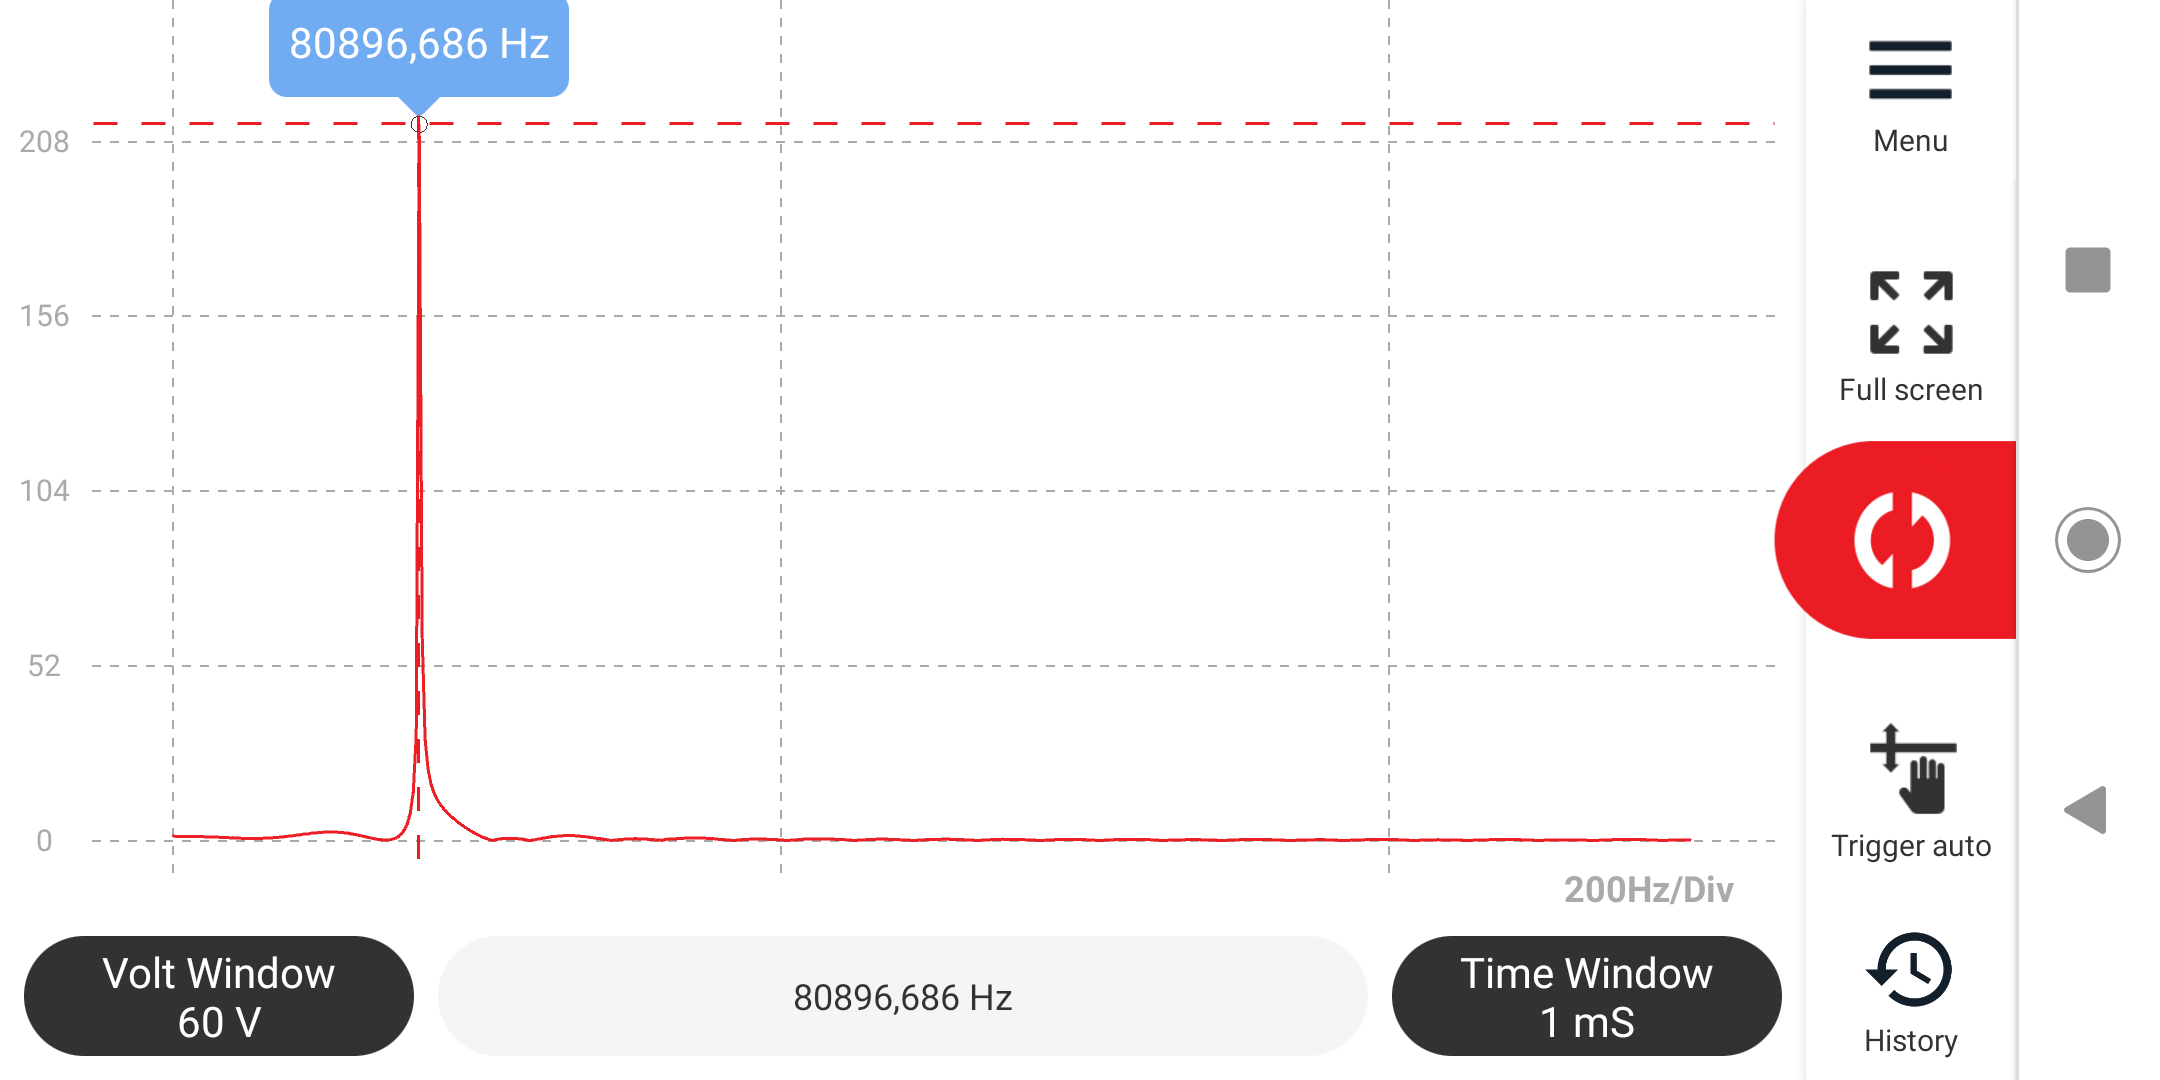Open the hamburger Menu icon
This screenshot has width=2160, height=1080.
pos(1910,70)
